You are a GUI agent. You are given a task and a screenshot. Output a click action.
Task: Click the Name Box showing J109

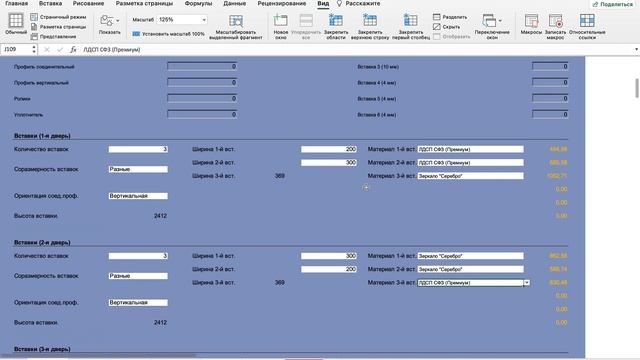(x=16, y=49)
